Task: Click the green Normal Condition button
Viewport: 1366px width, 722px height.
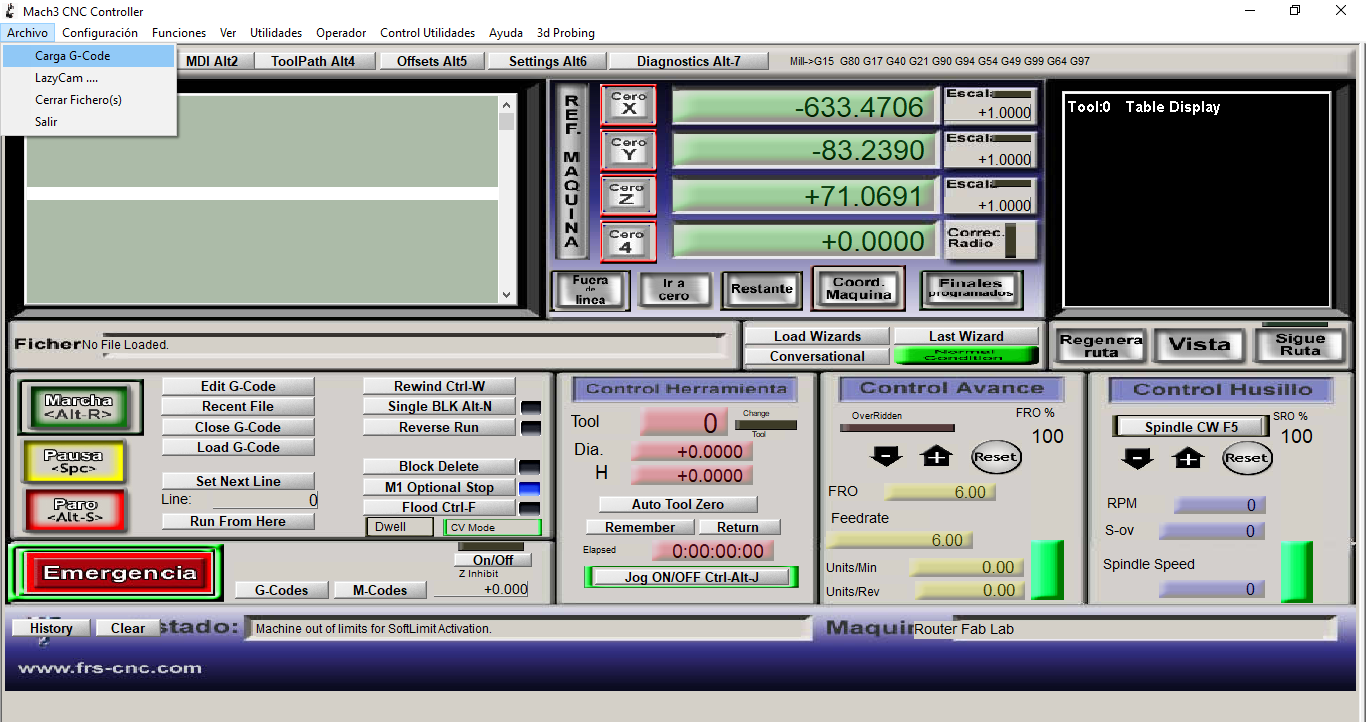Action: [966, 356]
